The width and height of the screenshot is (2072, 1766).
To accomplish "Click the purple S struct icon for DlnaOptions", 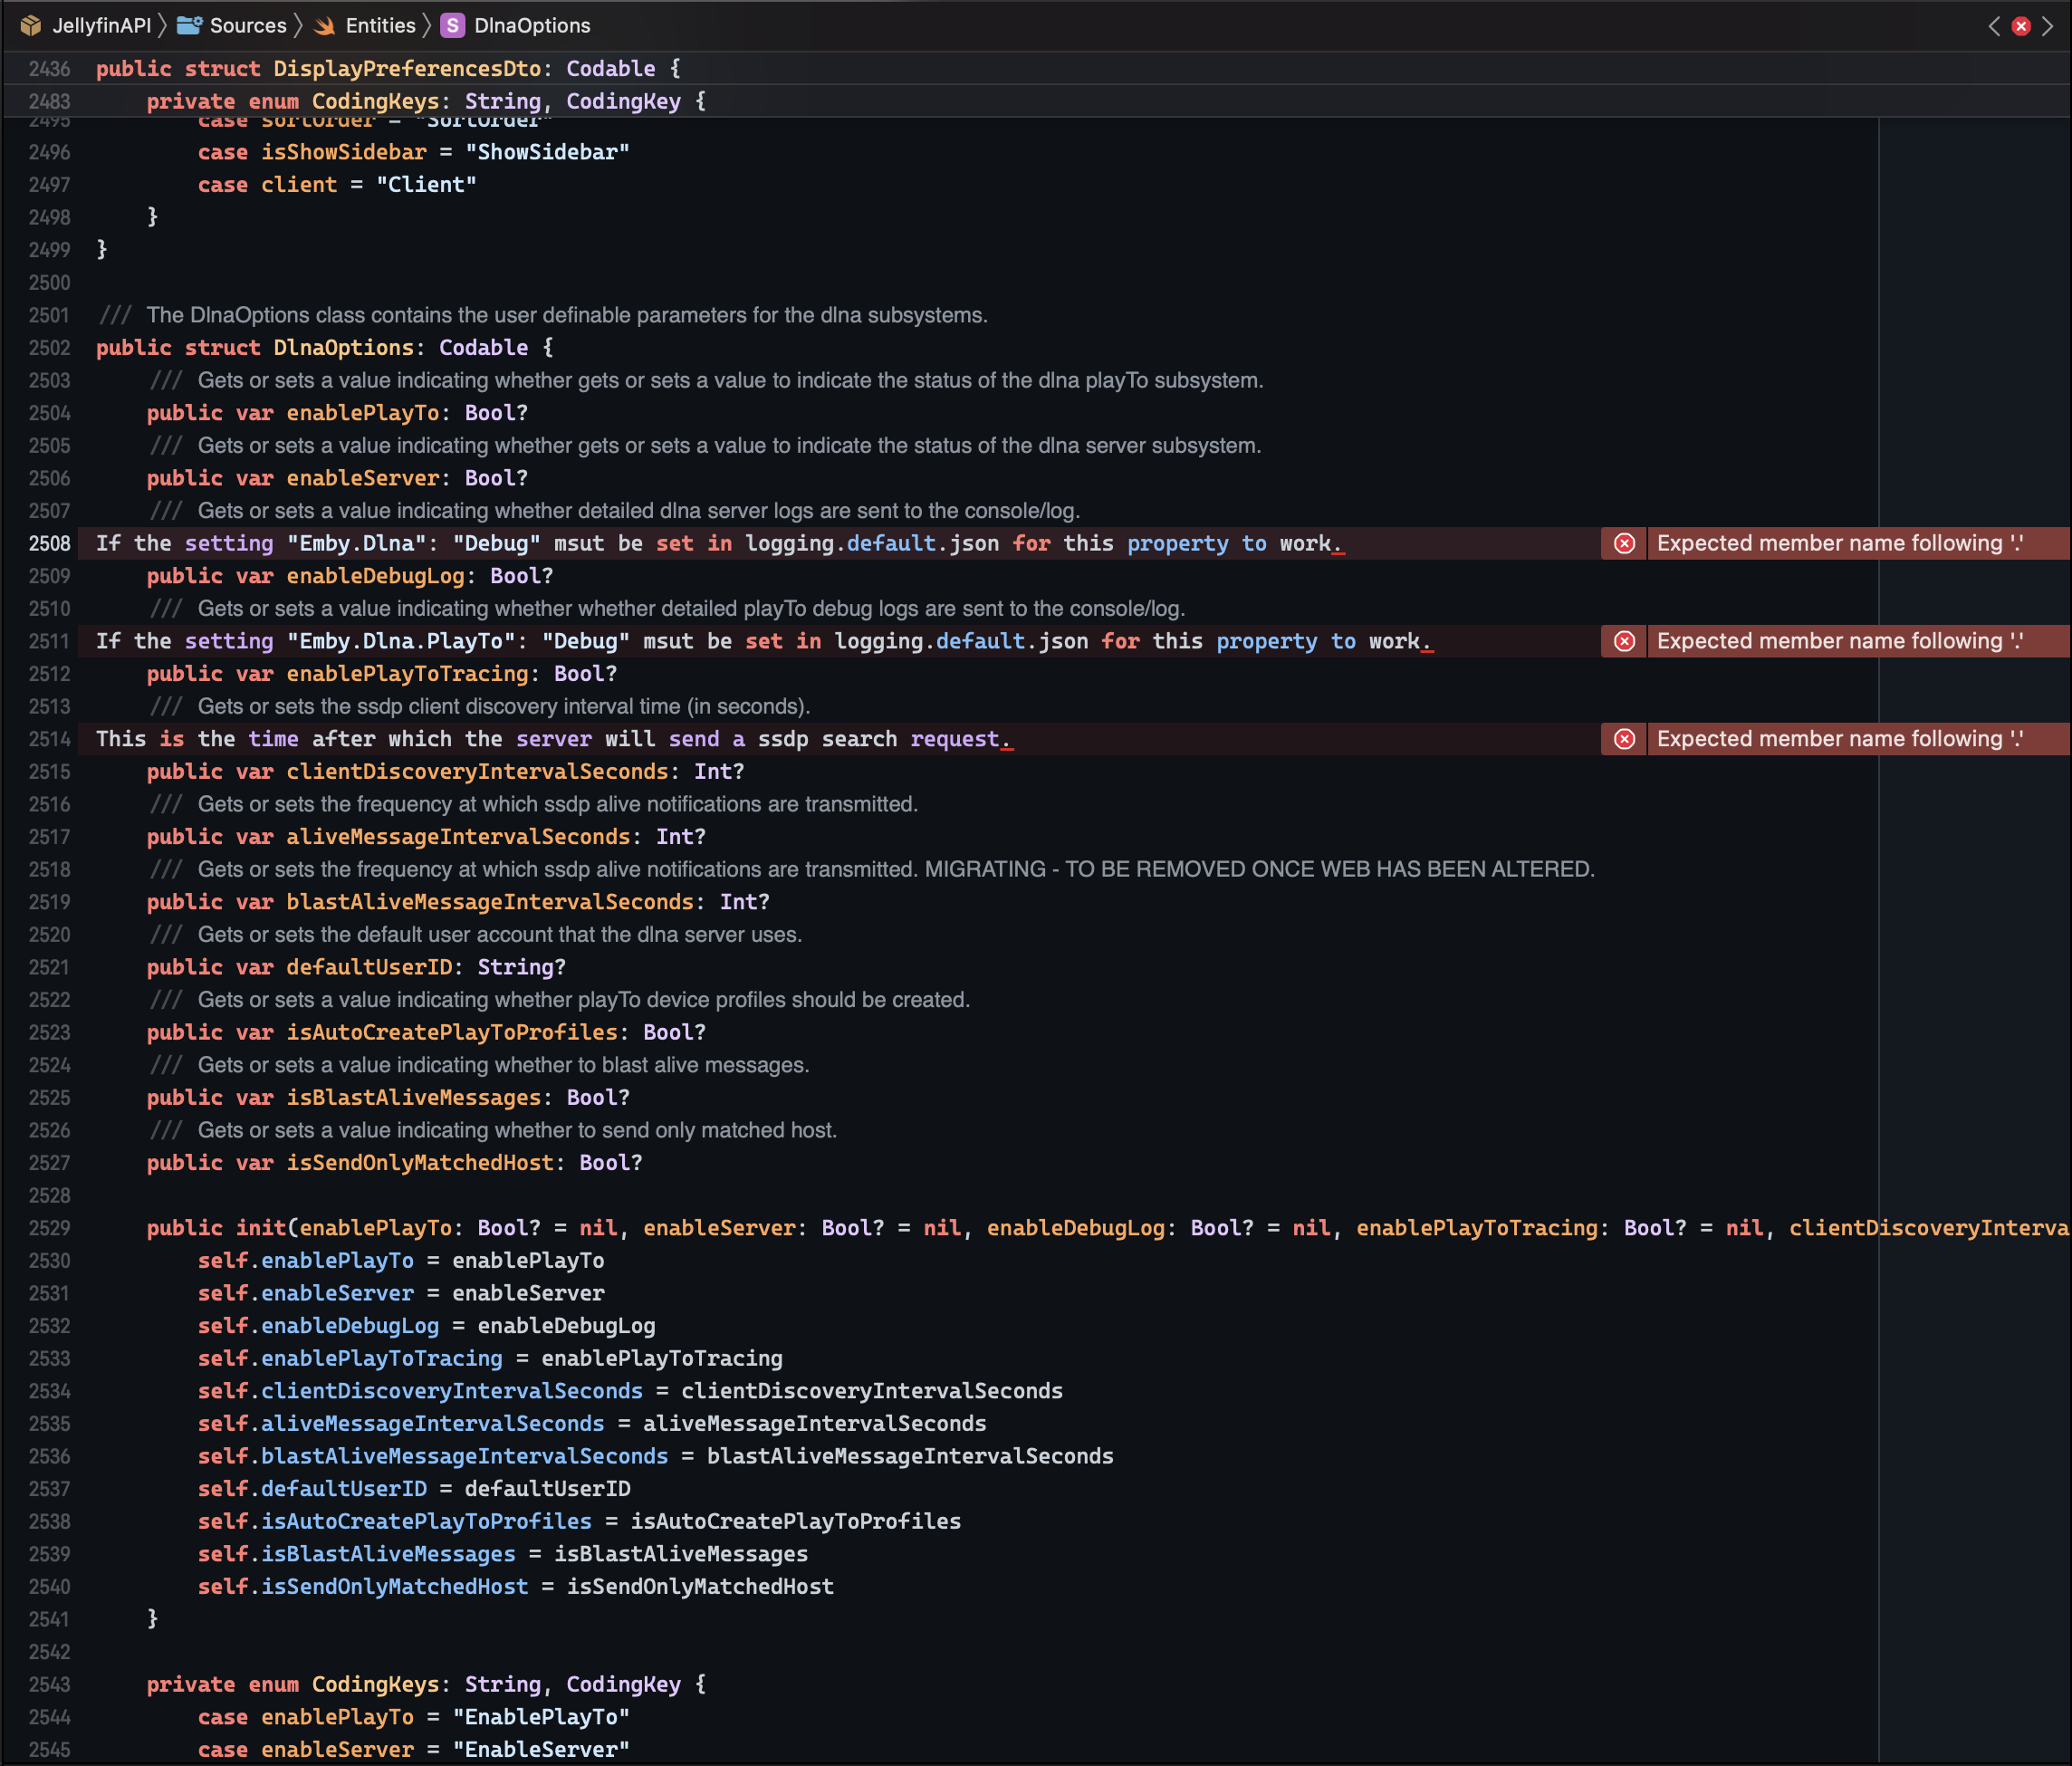I will coord(453,26).
